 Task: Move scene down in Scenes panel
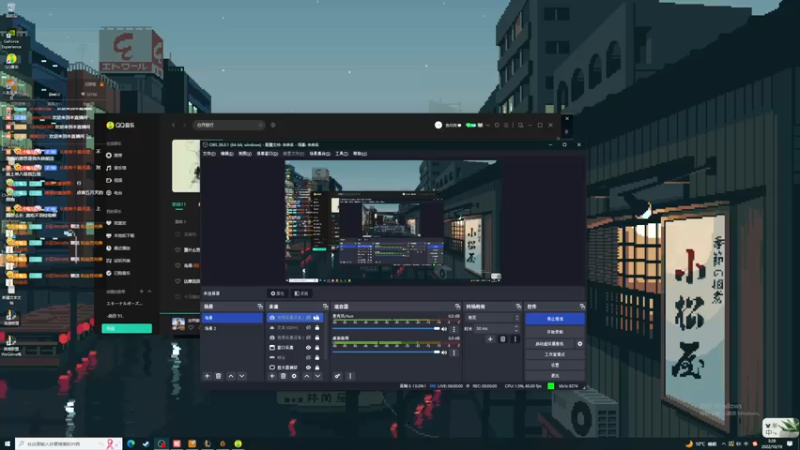pos(242,376)
